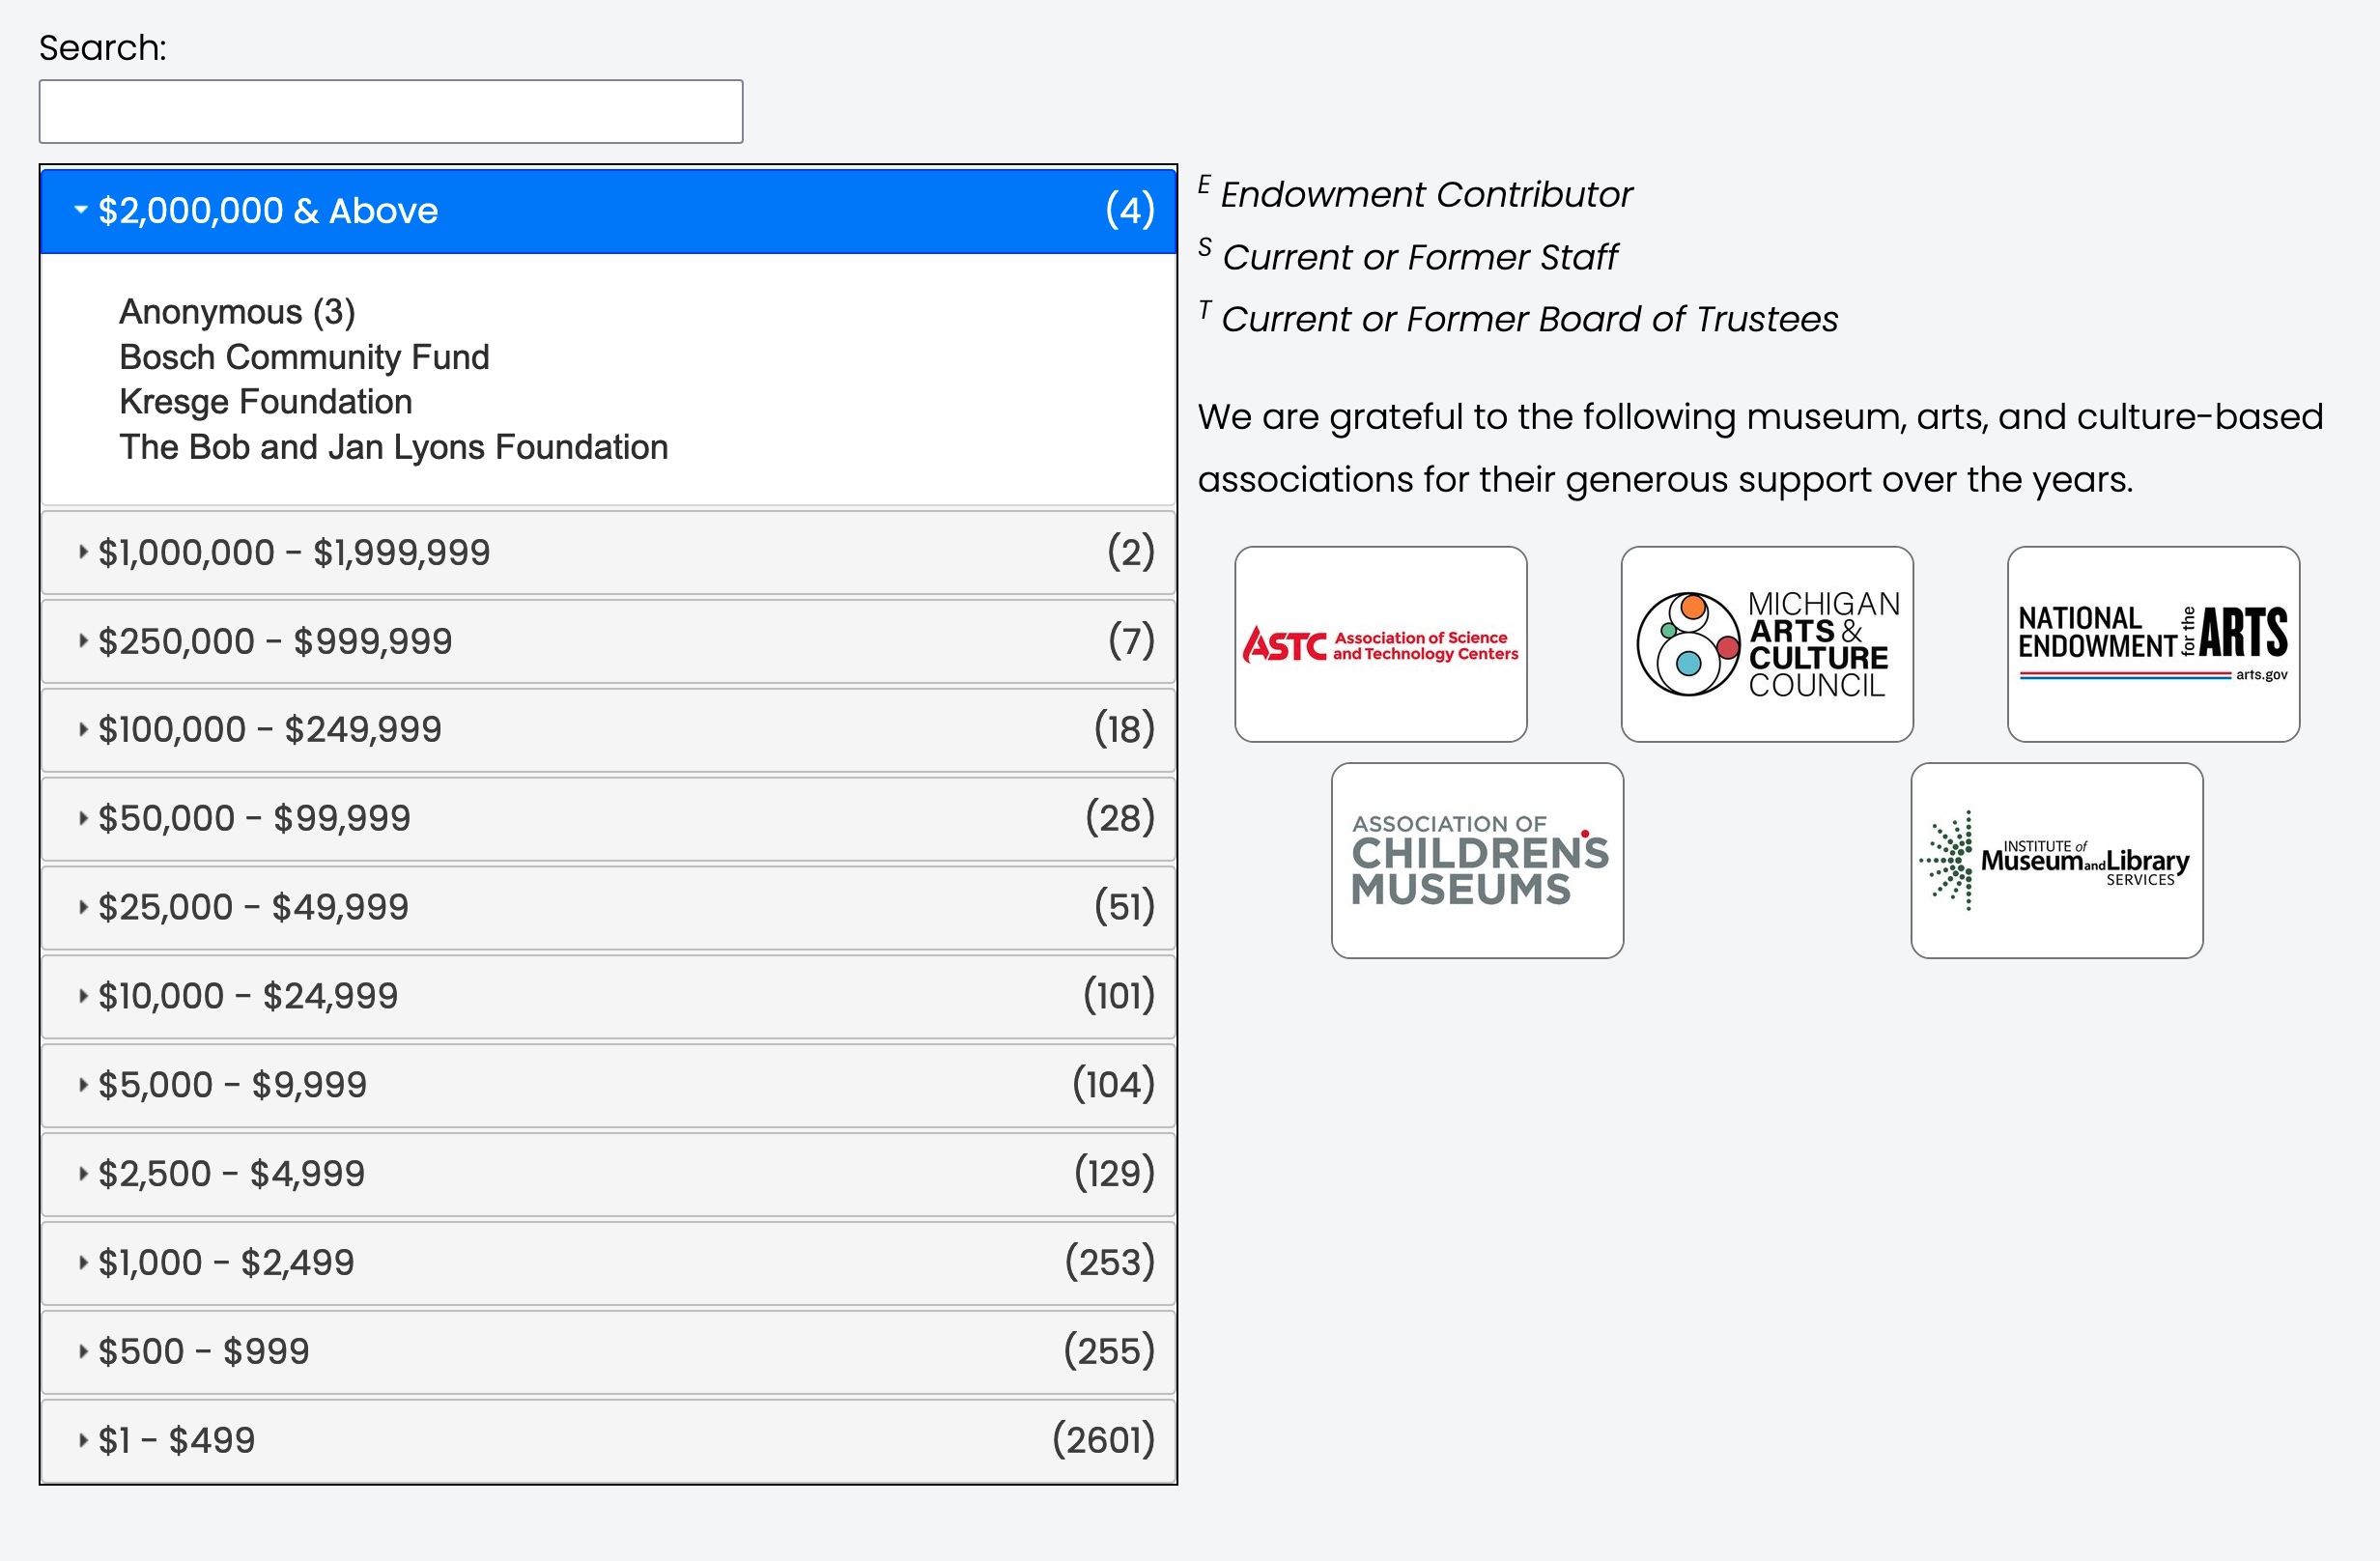2380x1561 pixels.
Task: Click the Institute of Museum and Library Services logo
Action: point(2057,861)
